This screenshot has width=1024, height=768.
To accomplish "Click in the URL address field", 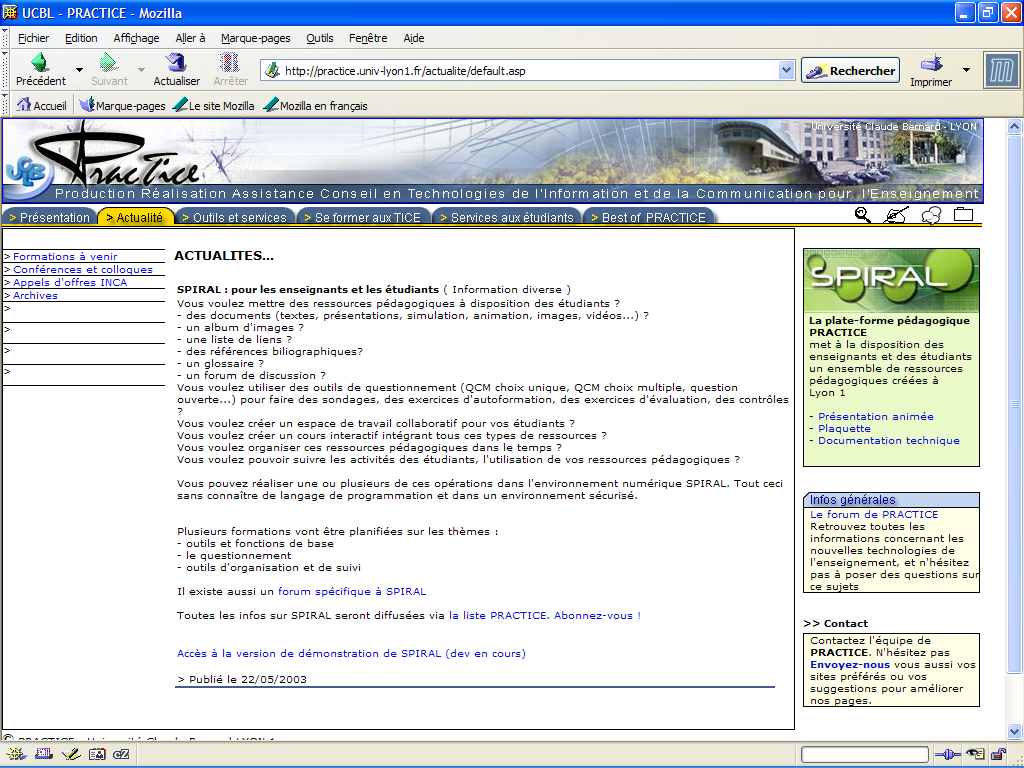I will point(529,71).
